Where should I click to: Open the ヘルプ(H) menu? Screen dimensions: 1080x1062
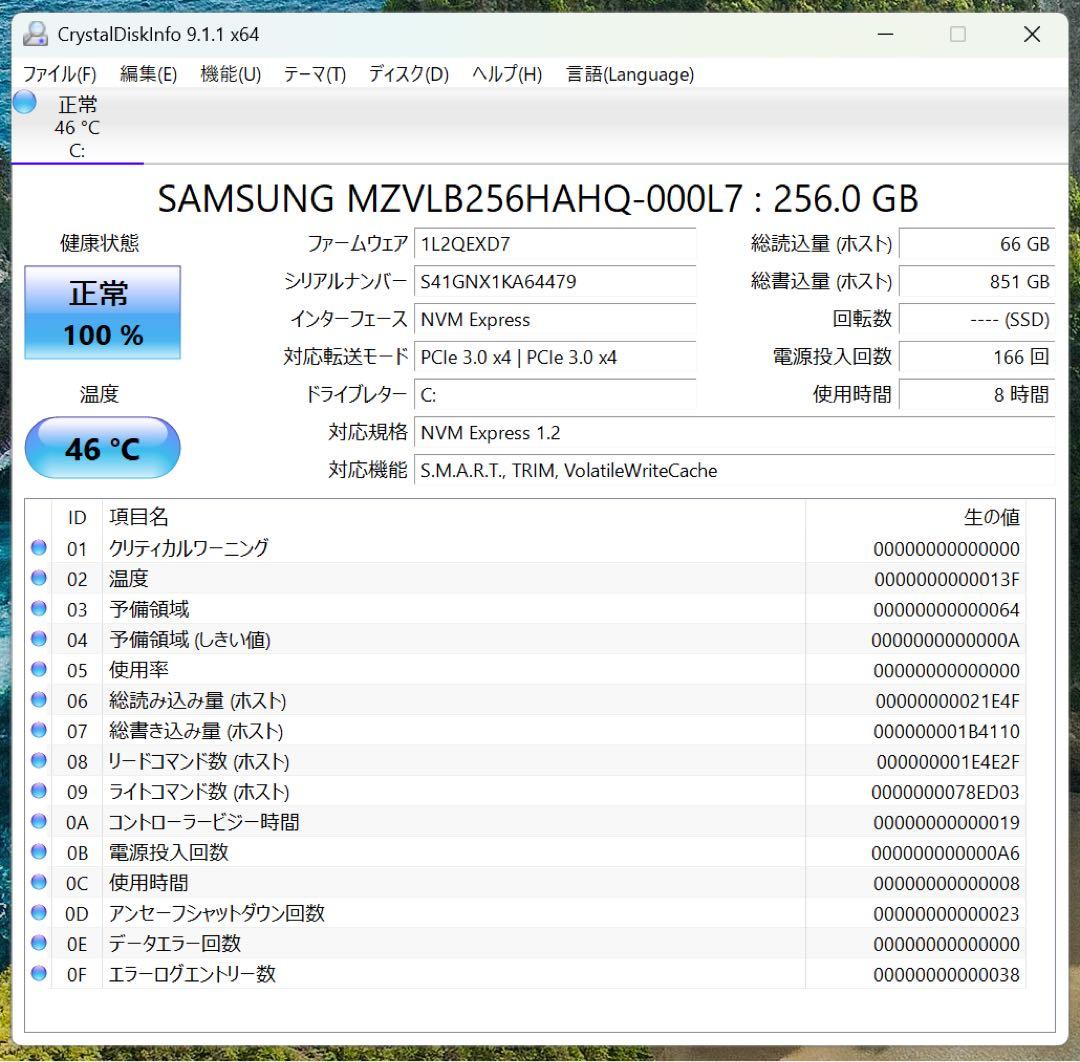[504, 74]
